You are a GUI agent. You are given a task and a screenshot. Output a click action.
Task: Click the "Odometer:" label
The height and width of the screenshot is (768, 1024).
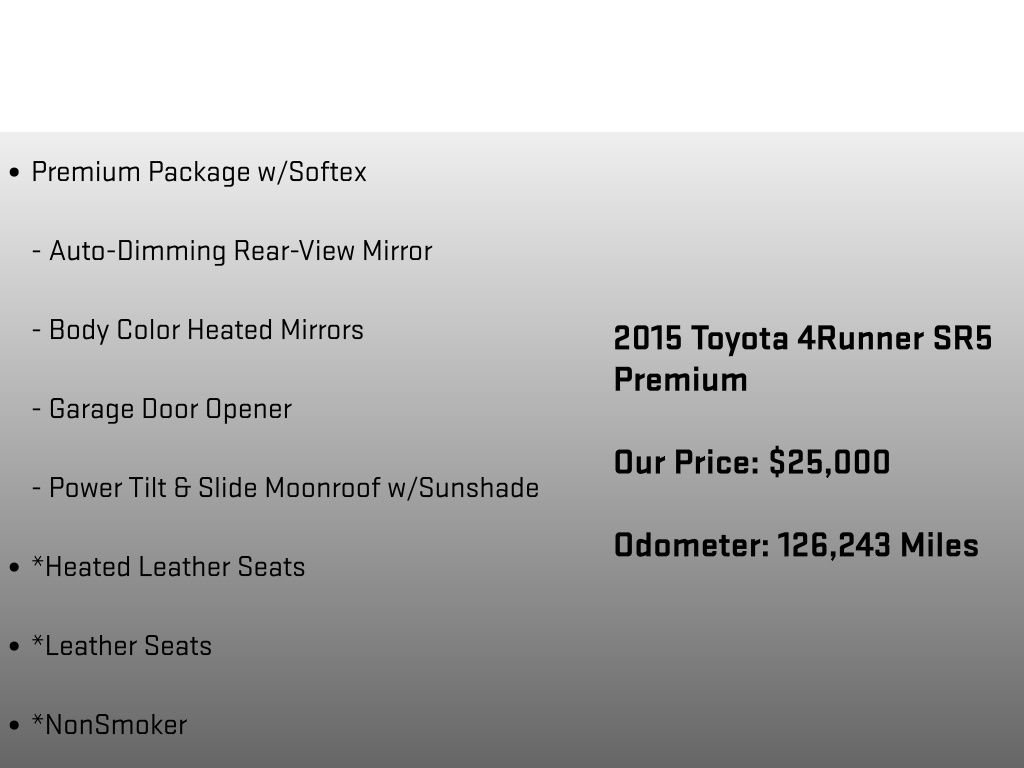click(x=690, y=545)
